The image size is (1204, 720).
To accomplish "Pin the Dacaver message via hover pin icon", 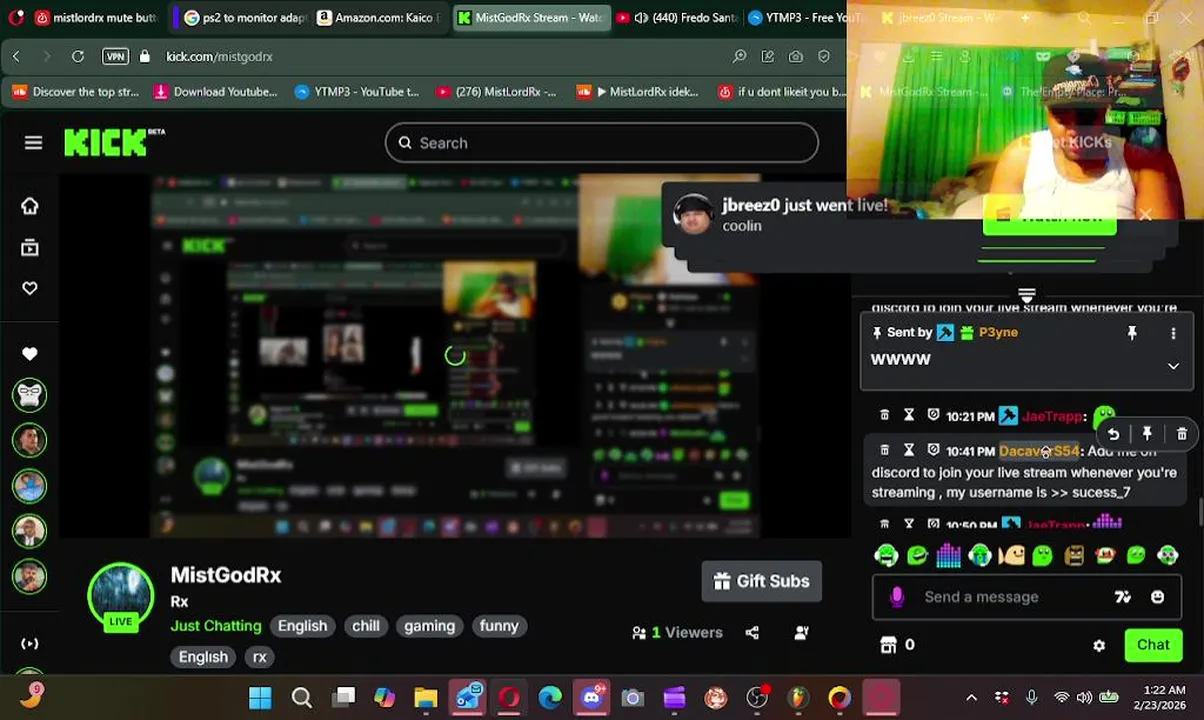I will tap(1147, 434).
